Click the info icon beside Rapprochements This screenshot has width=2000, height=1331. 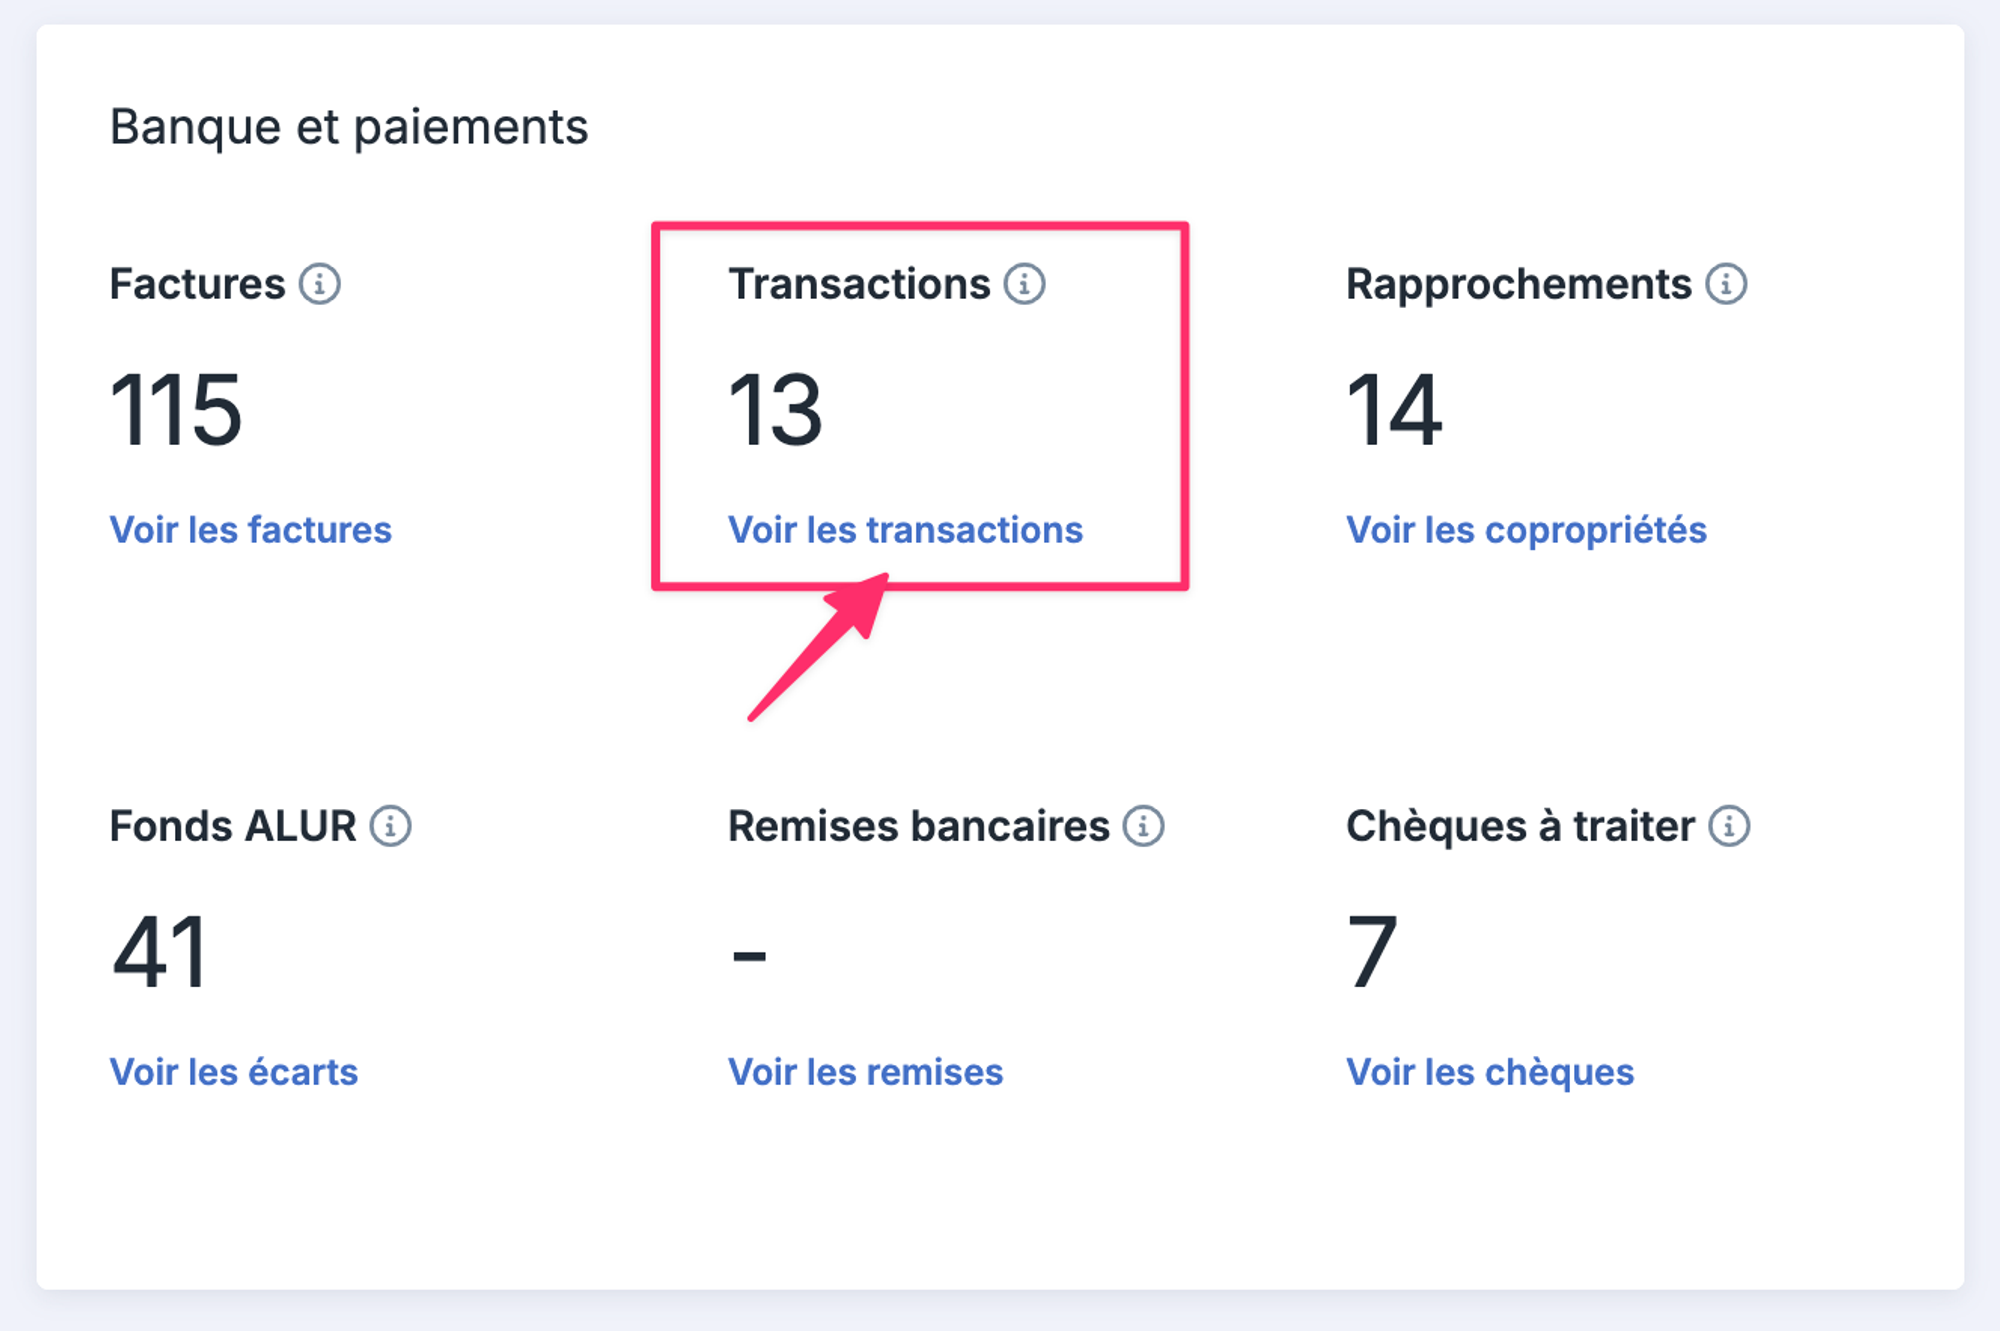(1726, 284)
